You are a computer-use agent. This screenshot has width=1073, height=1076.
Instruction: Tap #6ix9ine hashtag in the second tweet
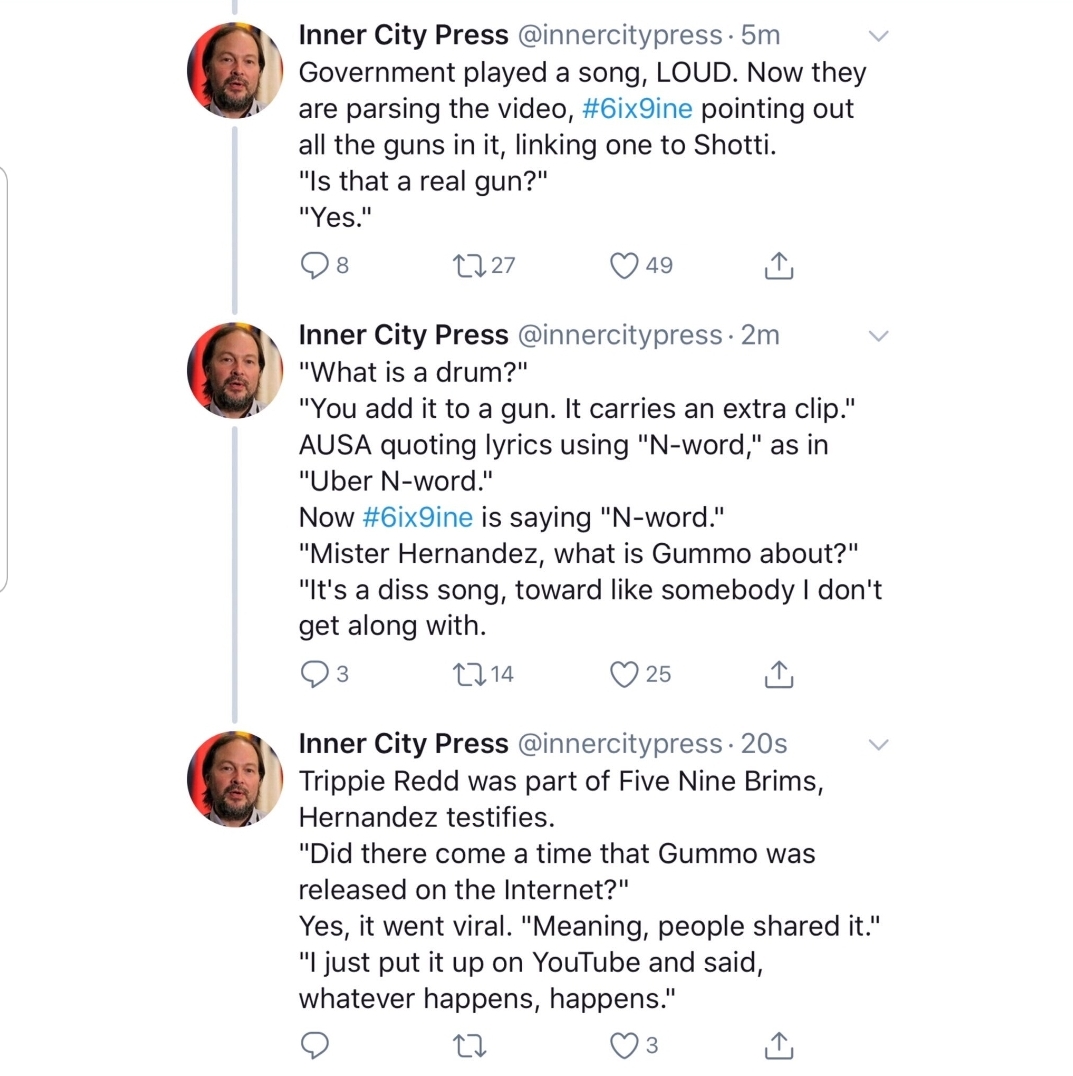(x=417, y=518)
